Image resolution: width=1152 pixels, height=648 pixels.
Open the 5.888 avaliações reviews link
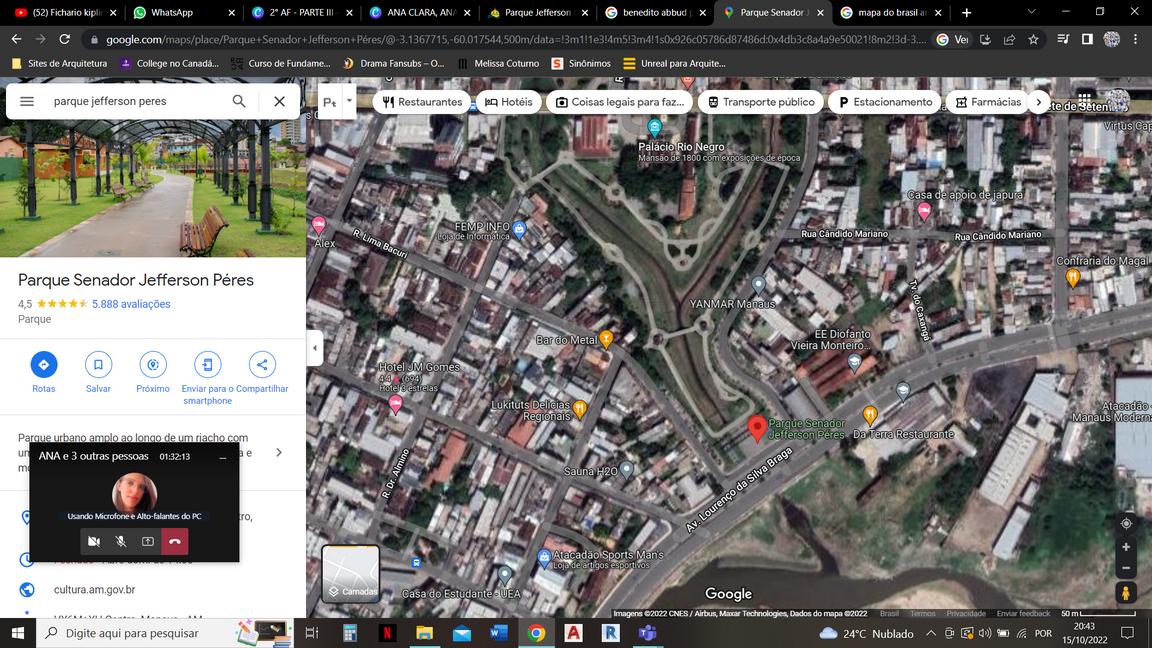(131, 304)
